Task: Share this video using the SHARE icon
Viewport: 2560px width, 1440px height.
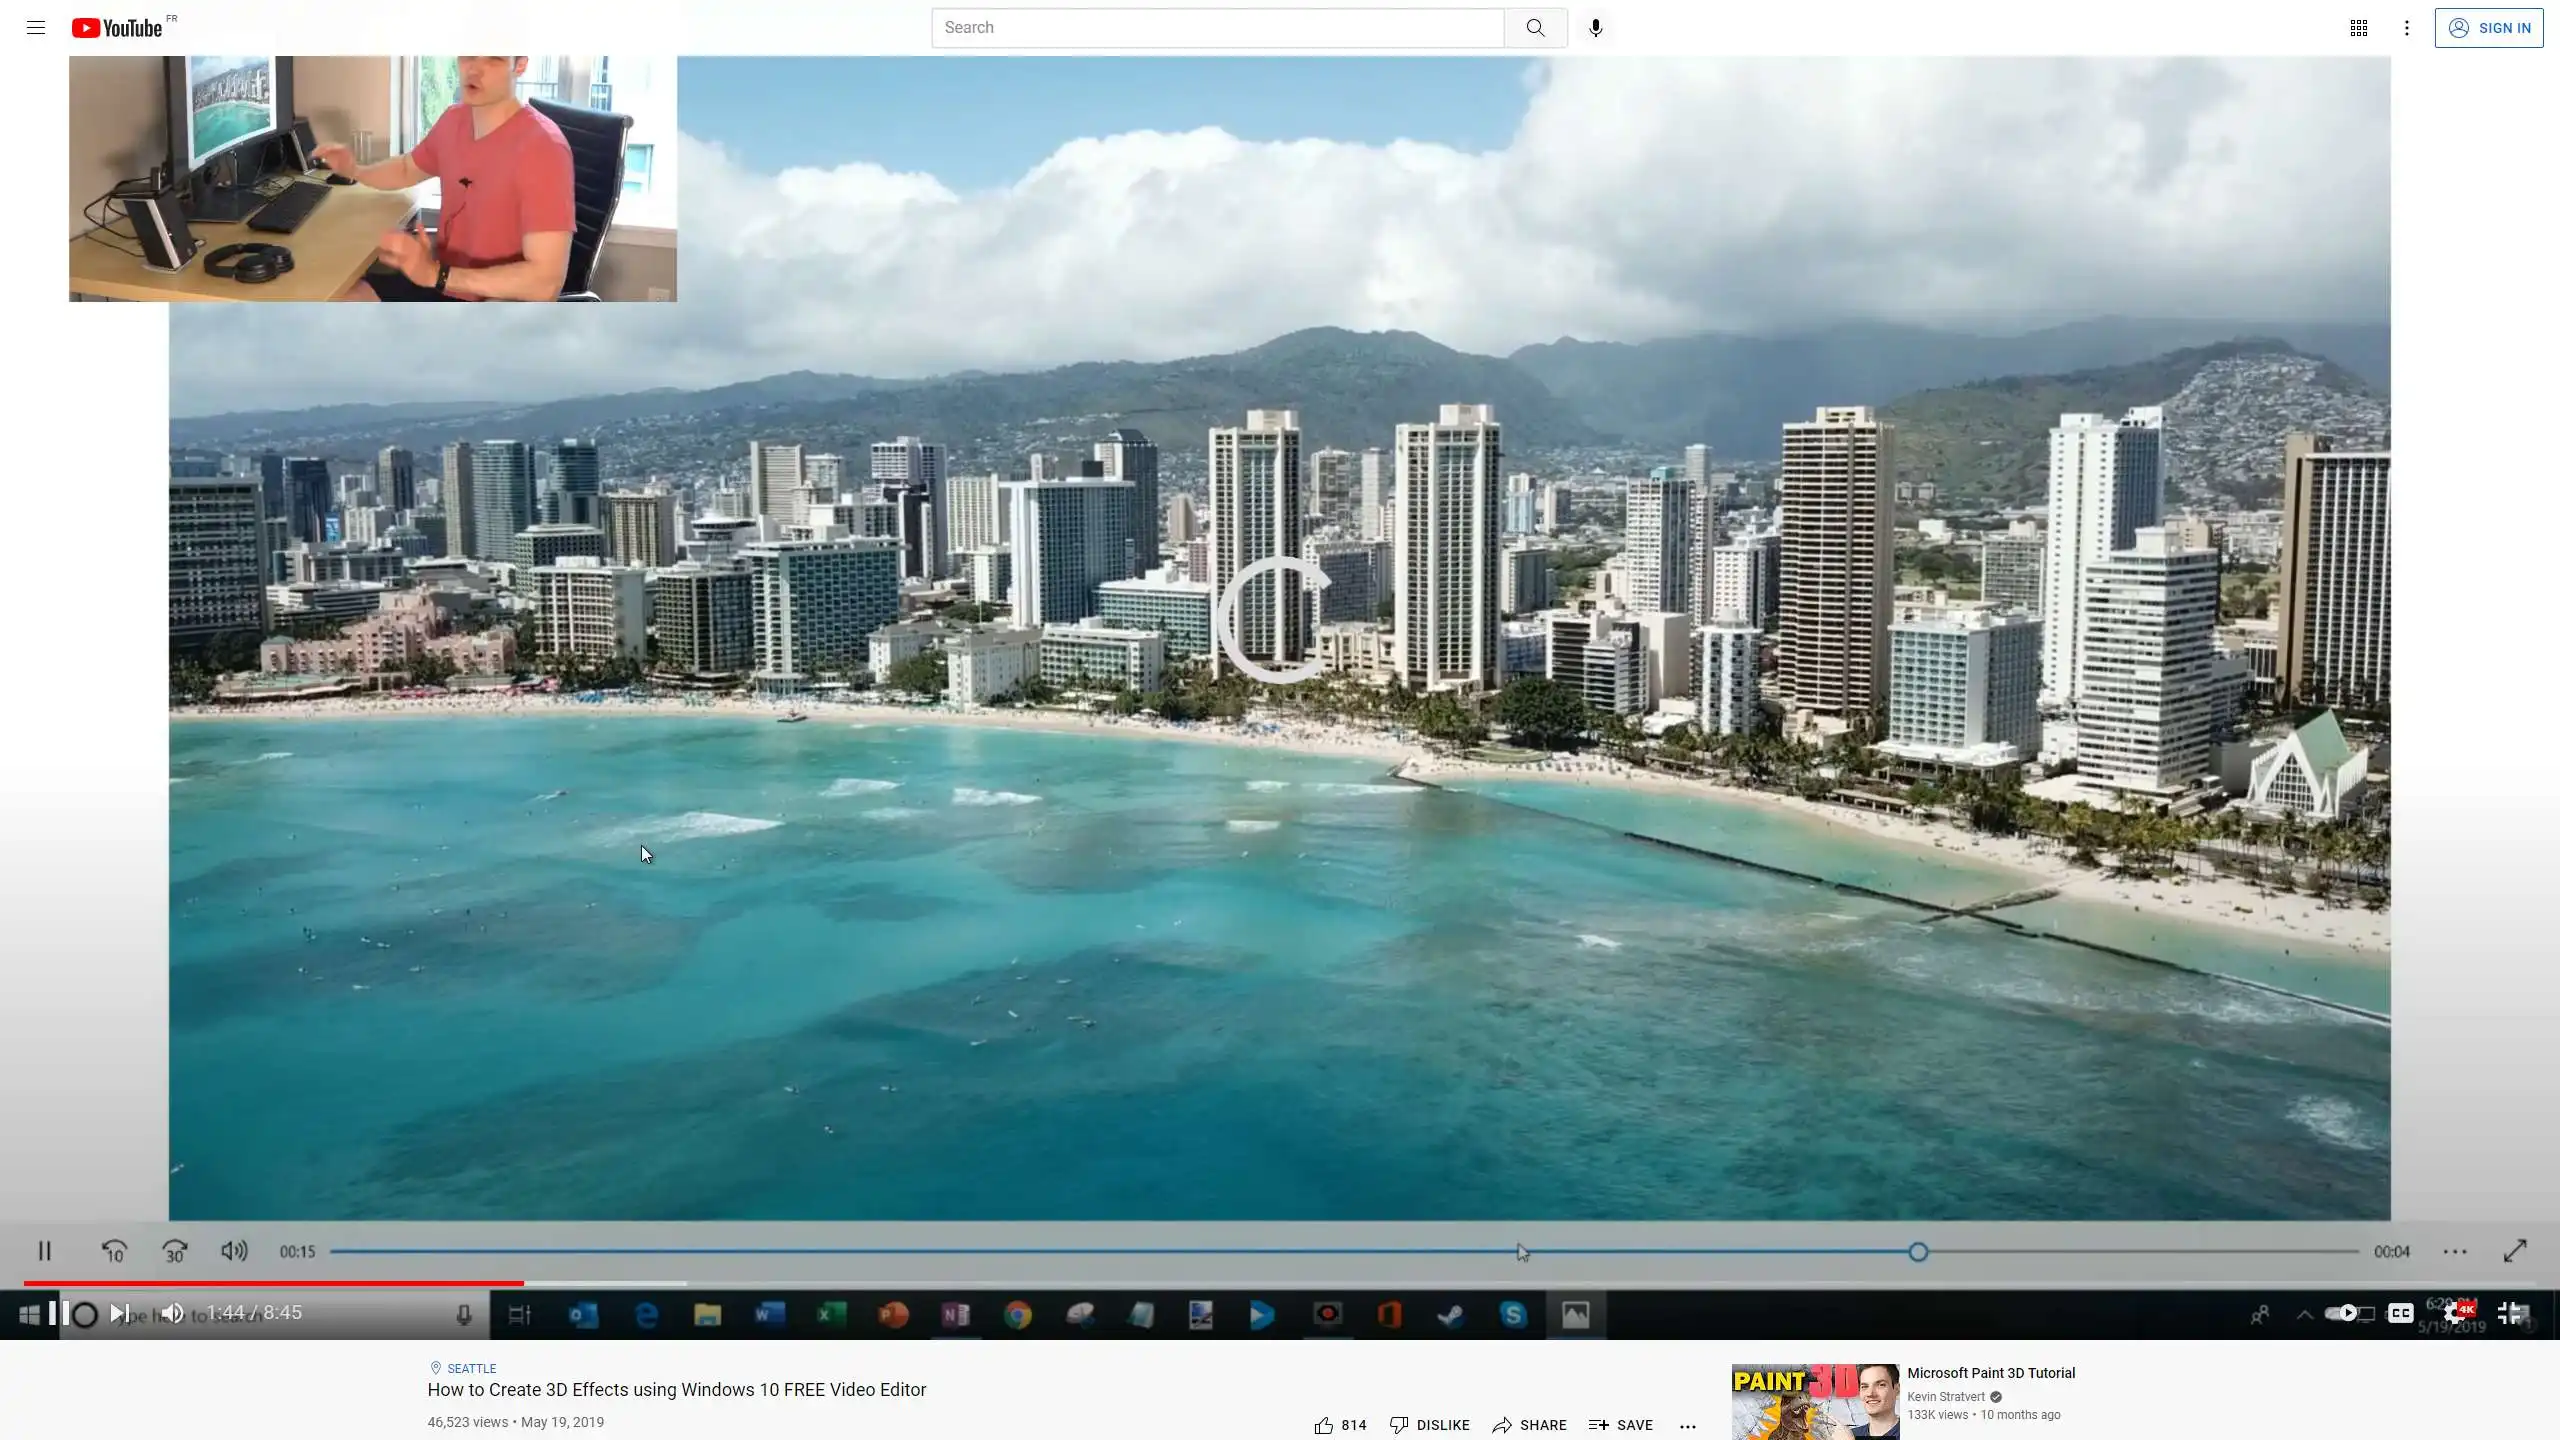Action: click(x=1502, y=1425)
